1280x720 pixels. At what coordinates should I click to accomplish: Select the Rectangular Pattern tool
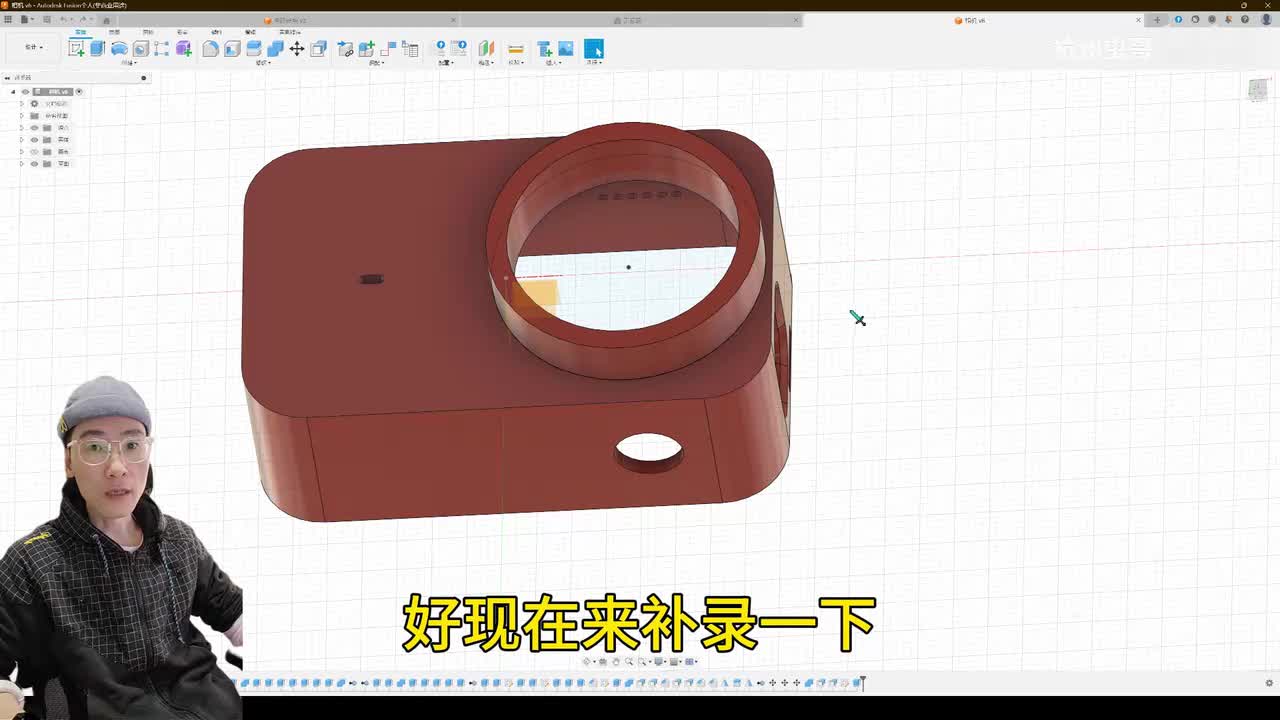(161, 48)
